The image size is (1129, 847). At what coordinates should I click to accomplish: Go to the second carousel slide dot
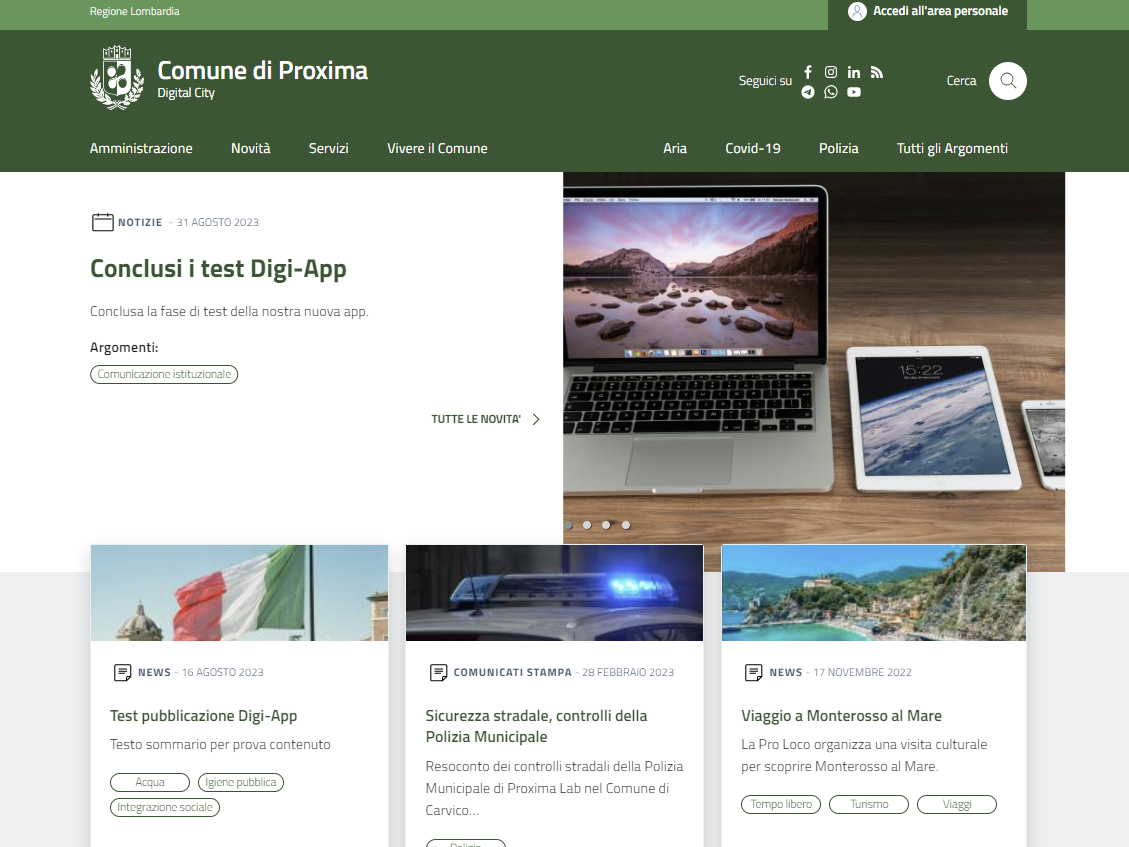(587, 524)
